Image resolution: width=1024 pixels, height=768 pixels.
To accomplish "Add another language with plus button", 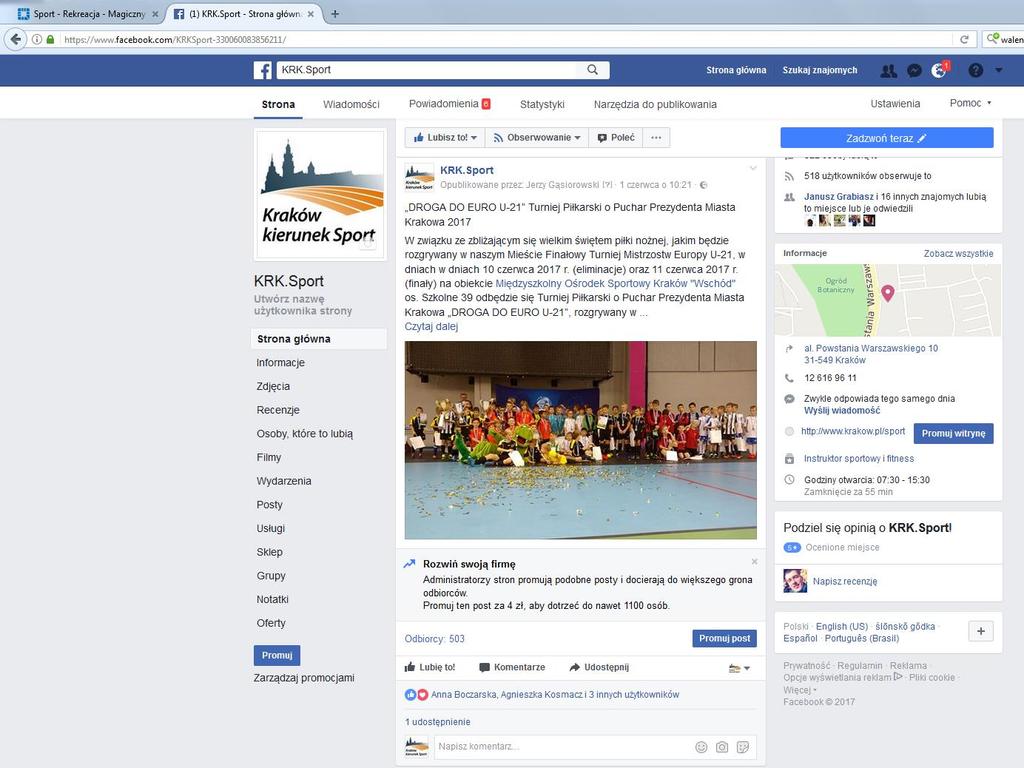I will click(x=980, y=631).
